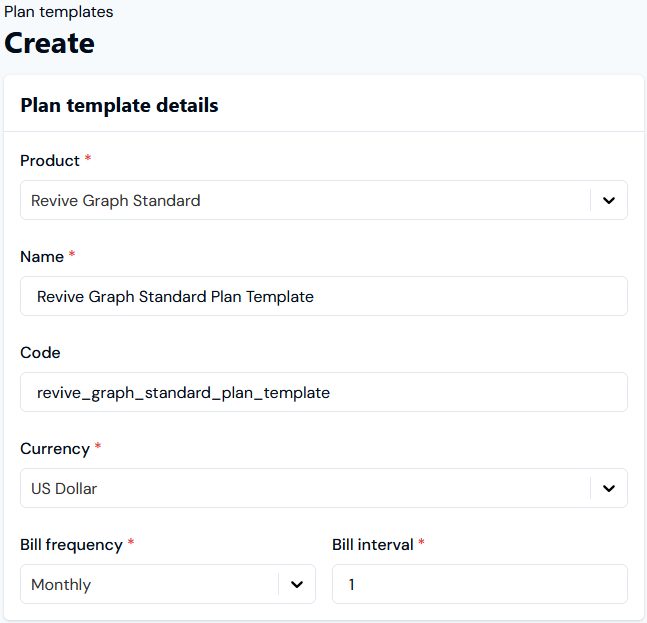This screenshot has height=623, width=647.
Task: Click the Product dropdown chevron arrow
Action: [x=608, y=200]
